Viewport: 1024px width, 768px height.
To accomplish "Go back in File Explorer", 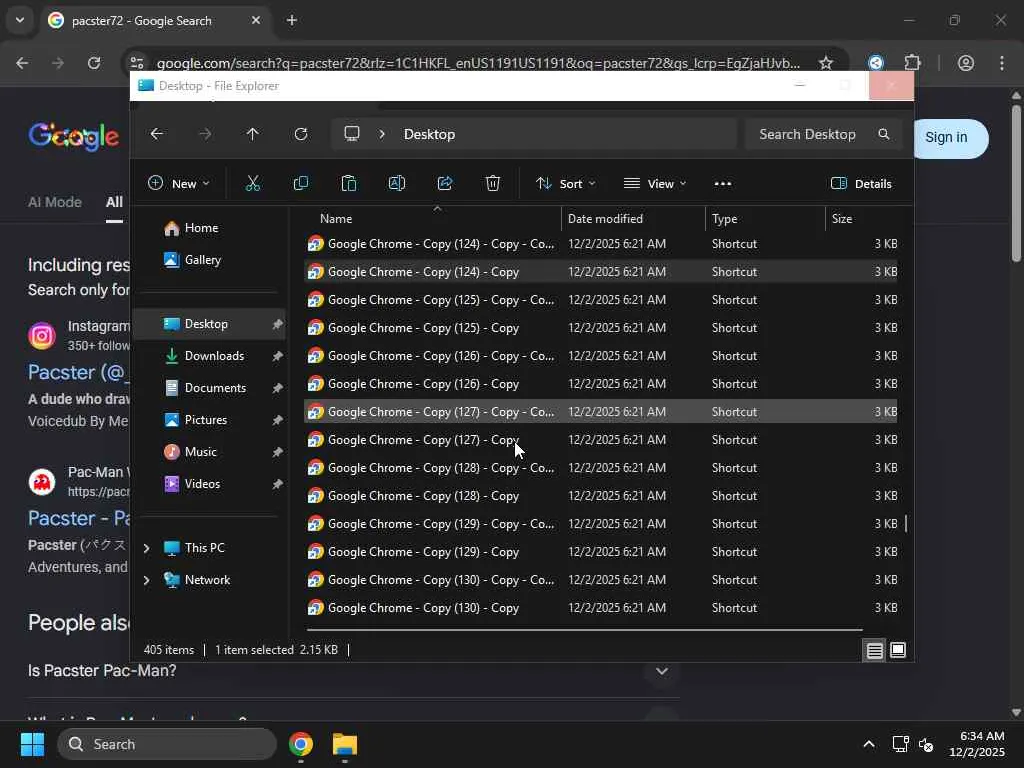I will click(157, 134).
